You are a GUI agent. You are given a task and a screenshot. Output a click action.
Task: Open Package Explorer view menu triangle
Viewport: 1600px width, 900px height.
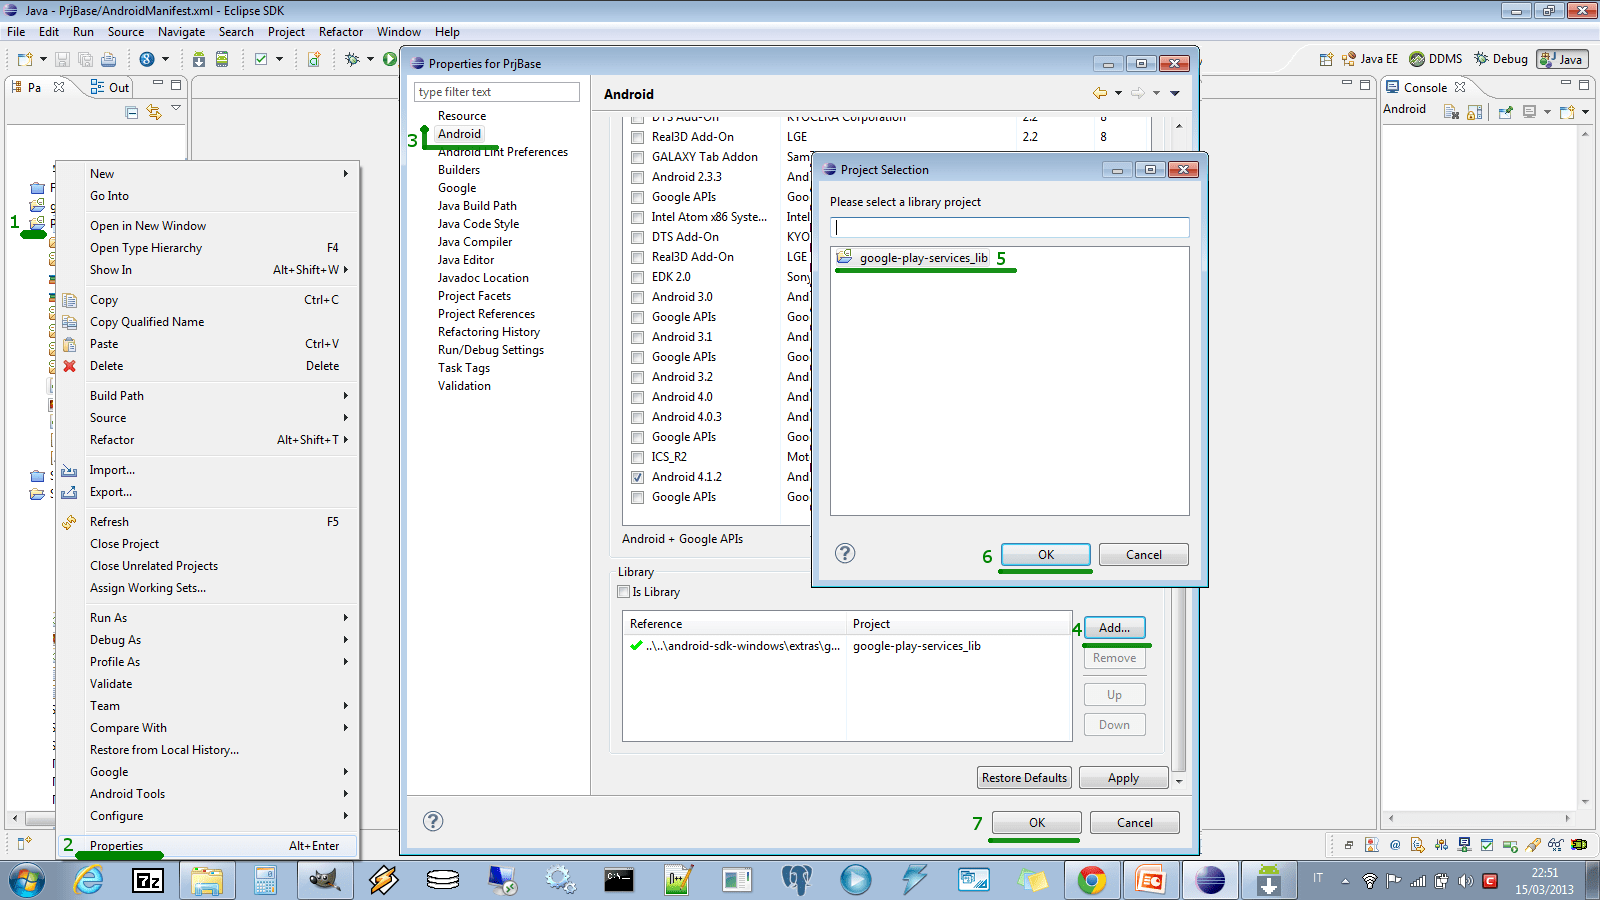176,108
